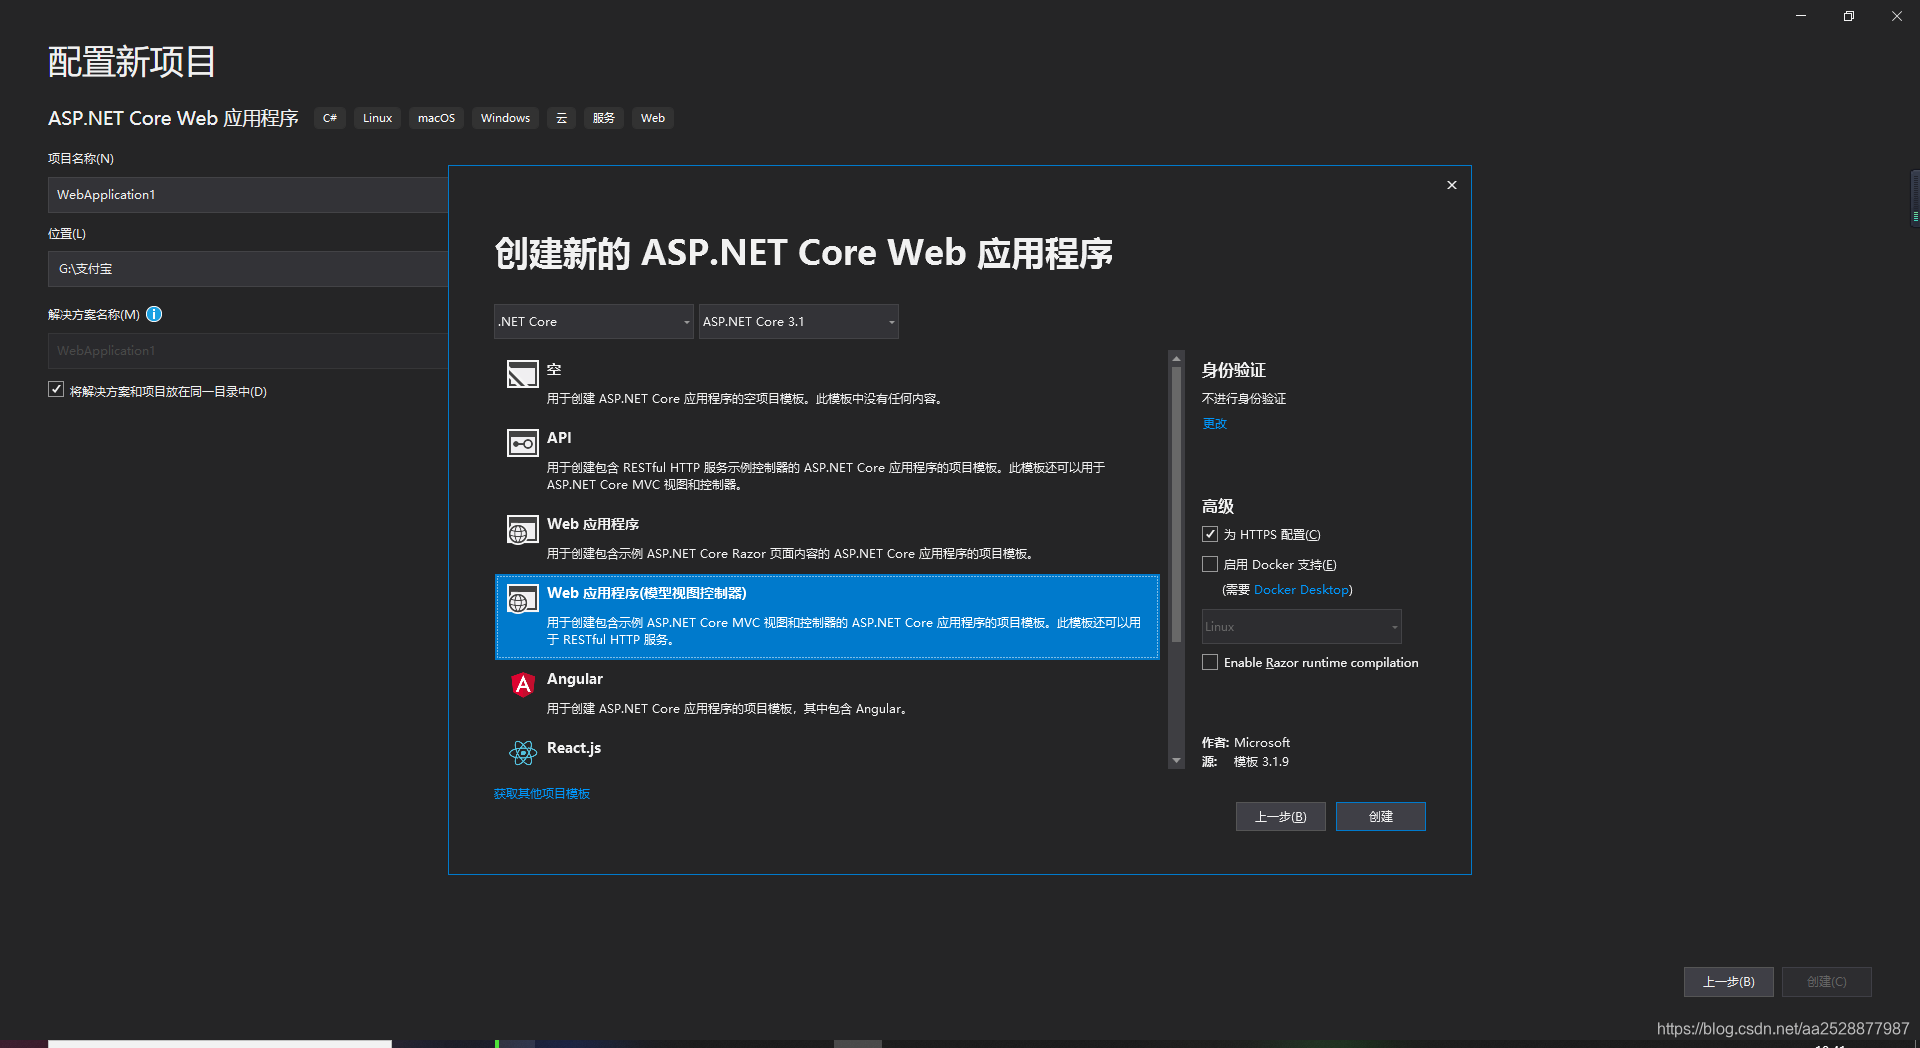The image size is (1920, 1048).
Task: Click the 作者: Microsoft text
Action: [1246, 743]
